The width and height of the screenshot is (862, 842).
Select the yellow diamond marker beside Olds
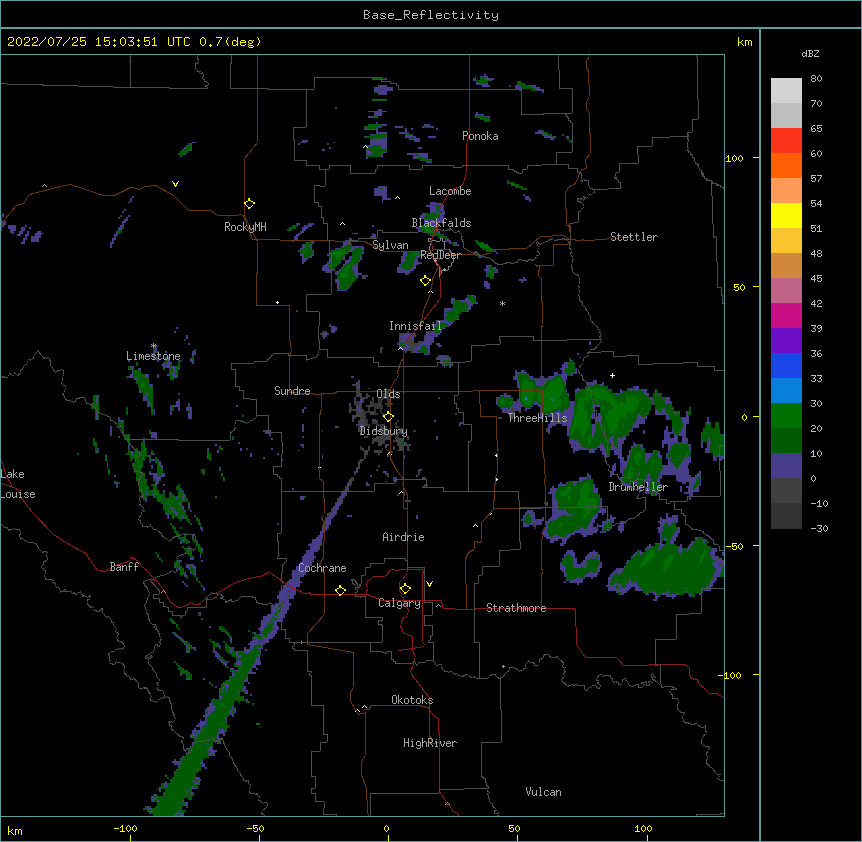[x=388, y=417]
